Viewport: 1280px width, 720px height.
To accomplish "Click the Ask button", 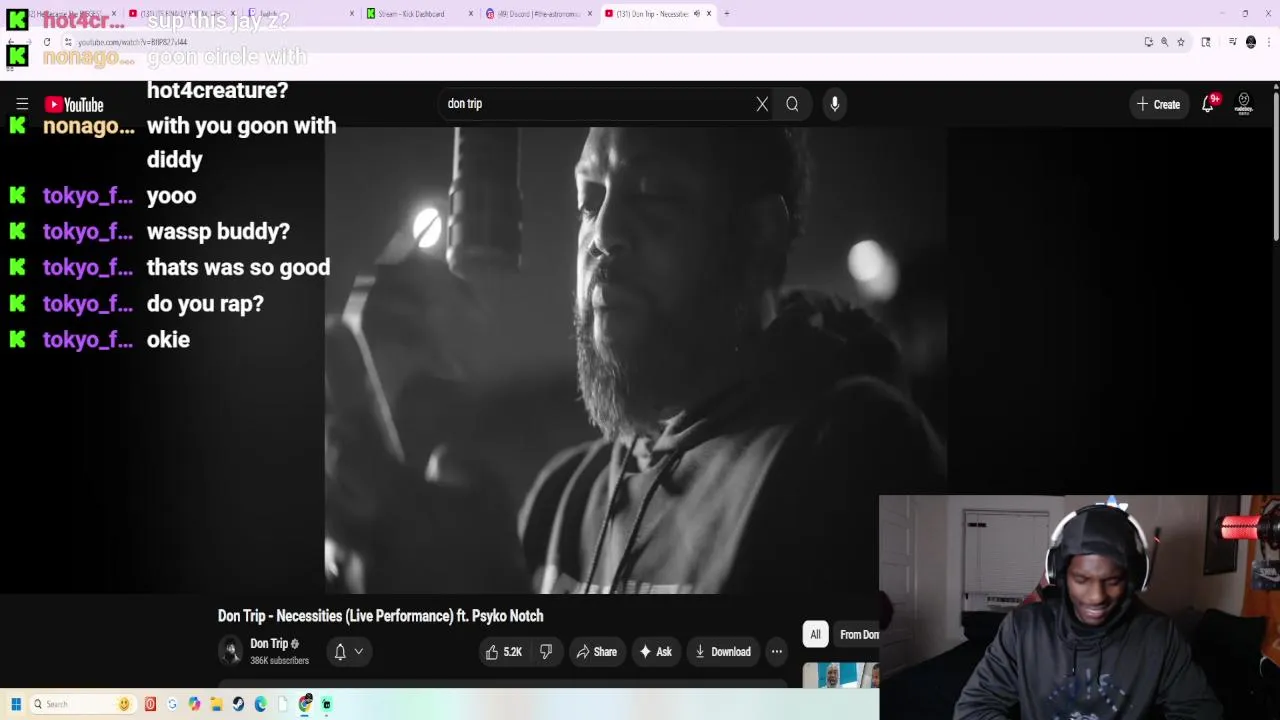I will (655, 652).
